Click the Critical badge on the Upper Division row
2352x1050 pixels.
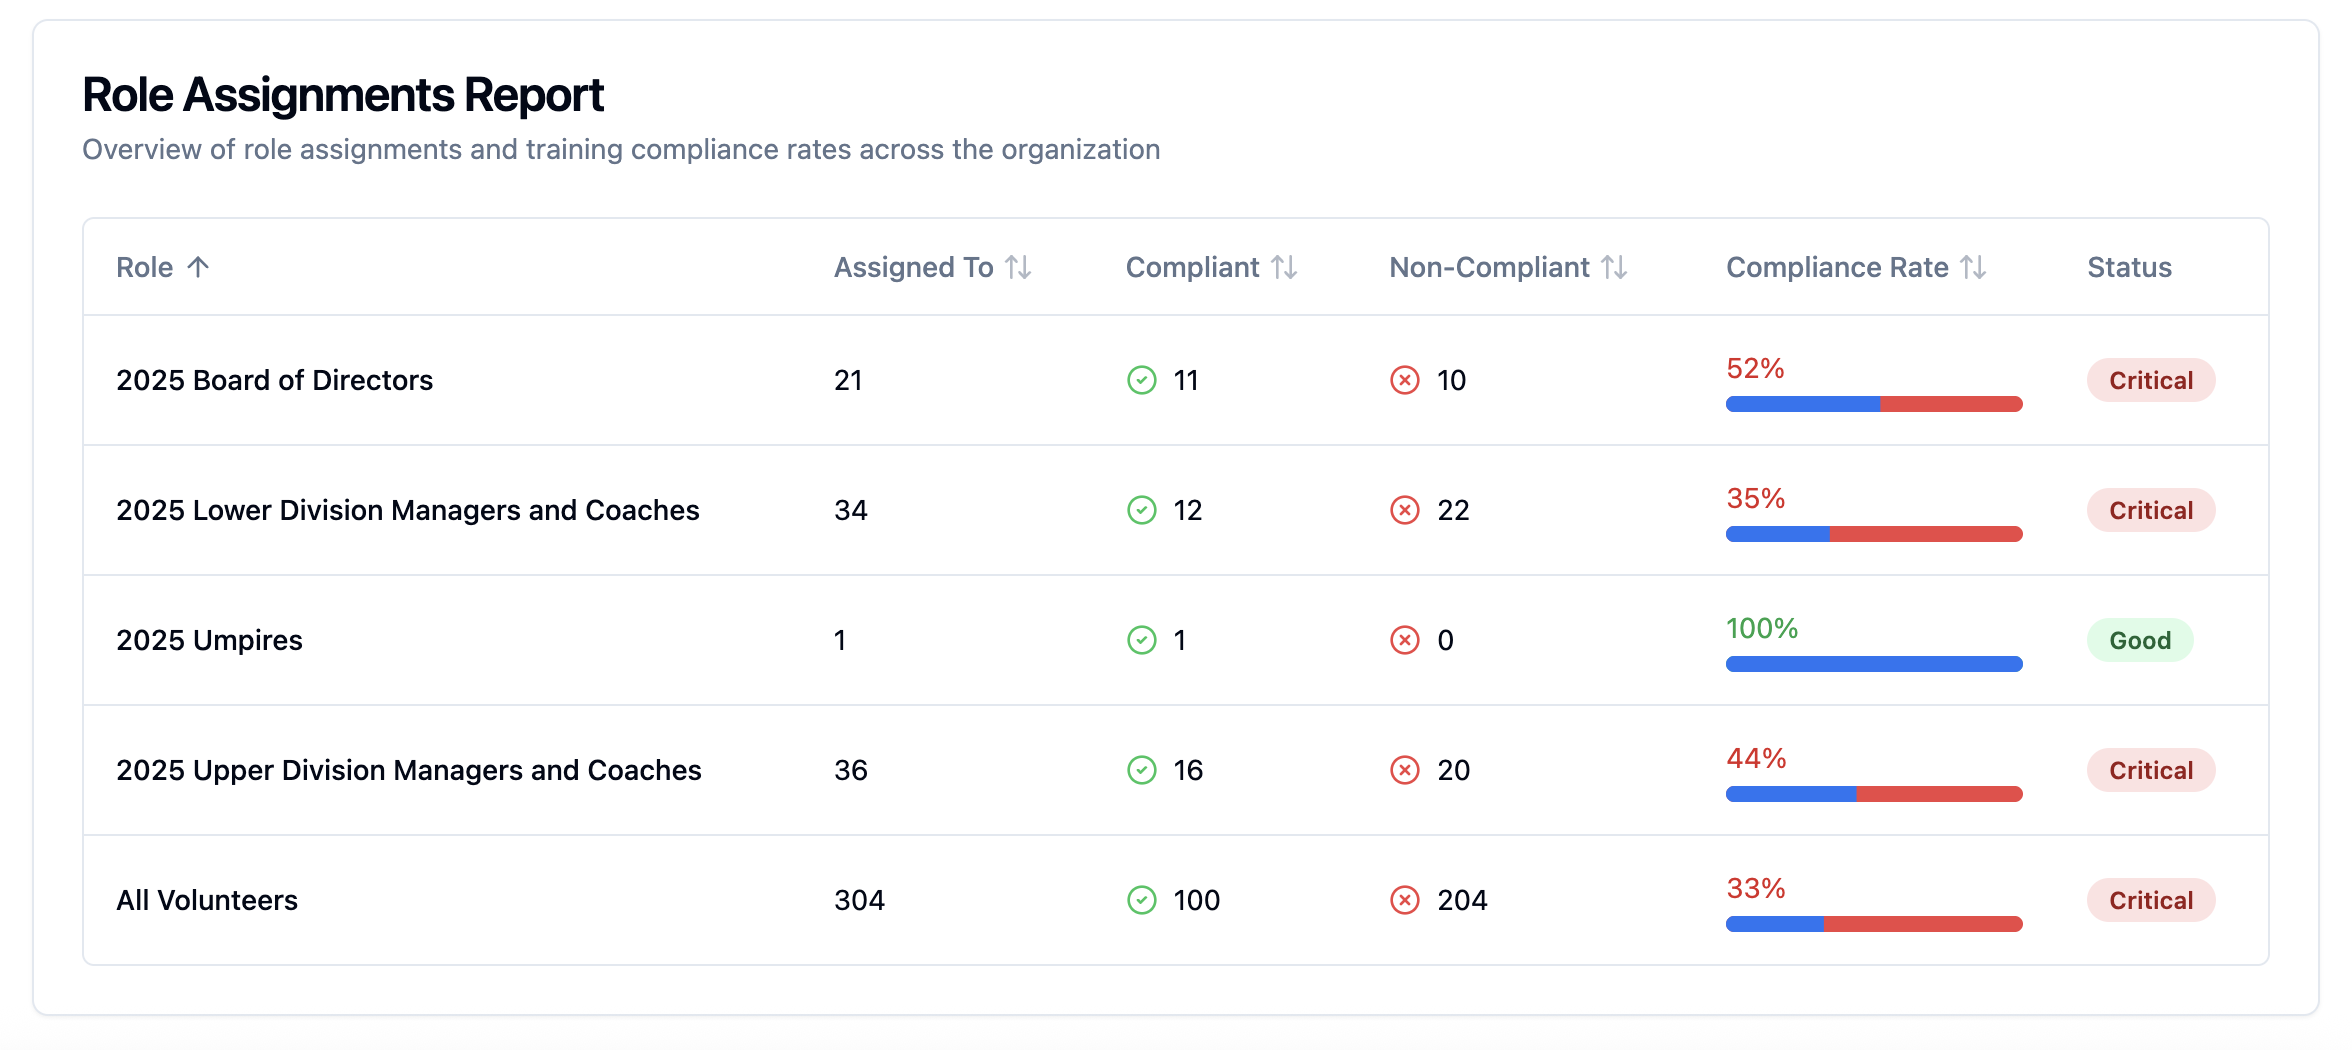[x=2150, y=770]
